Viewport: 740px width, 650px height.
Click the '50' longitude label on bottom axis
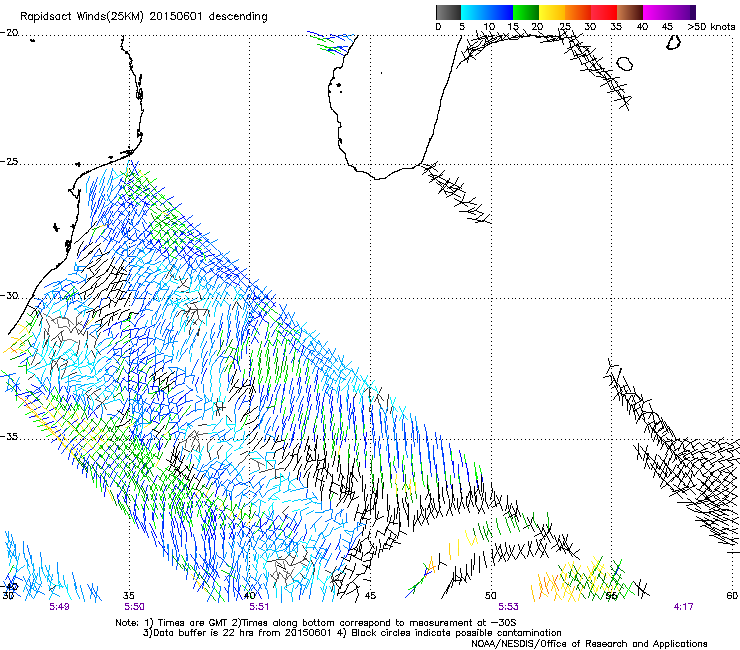point(491,595)
